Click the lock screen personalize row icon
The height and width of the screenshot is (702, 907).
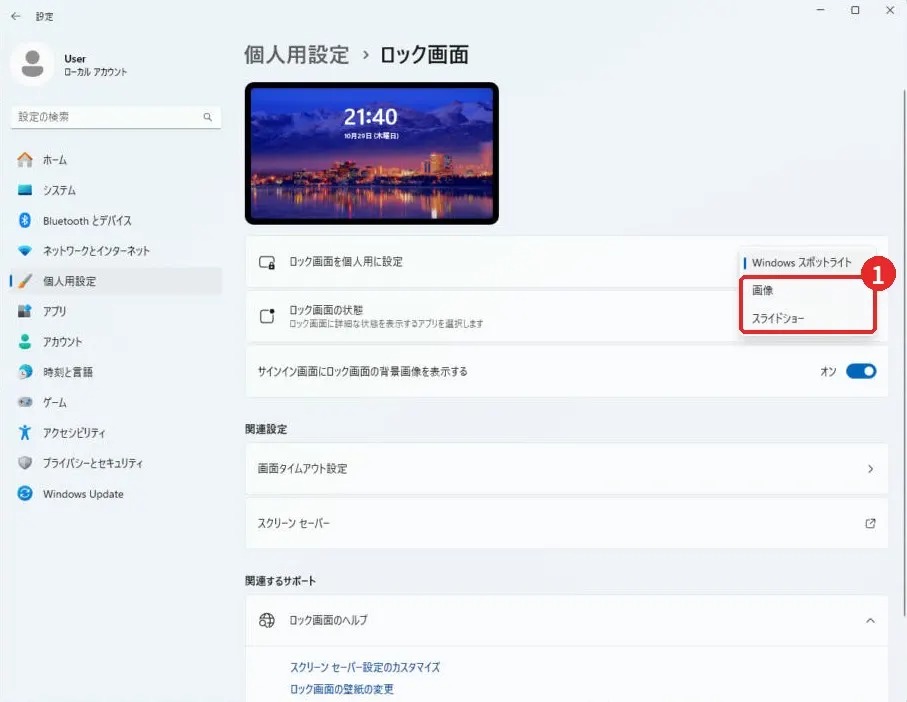(267, 262)
